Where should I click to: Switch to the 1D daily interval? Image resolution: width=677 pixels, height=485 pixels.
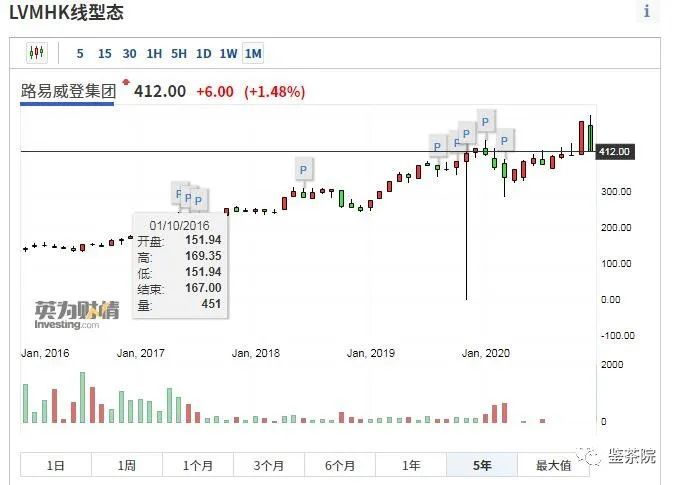pyautogui.click(x=203, y=54)
